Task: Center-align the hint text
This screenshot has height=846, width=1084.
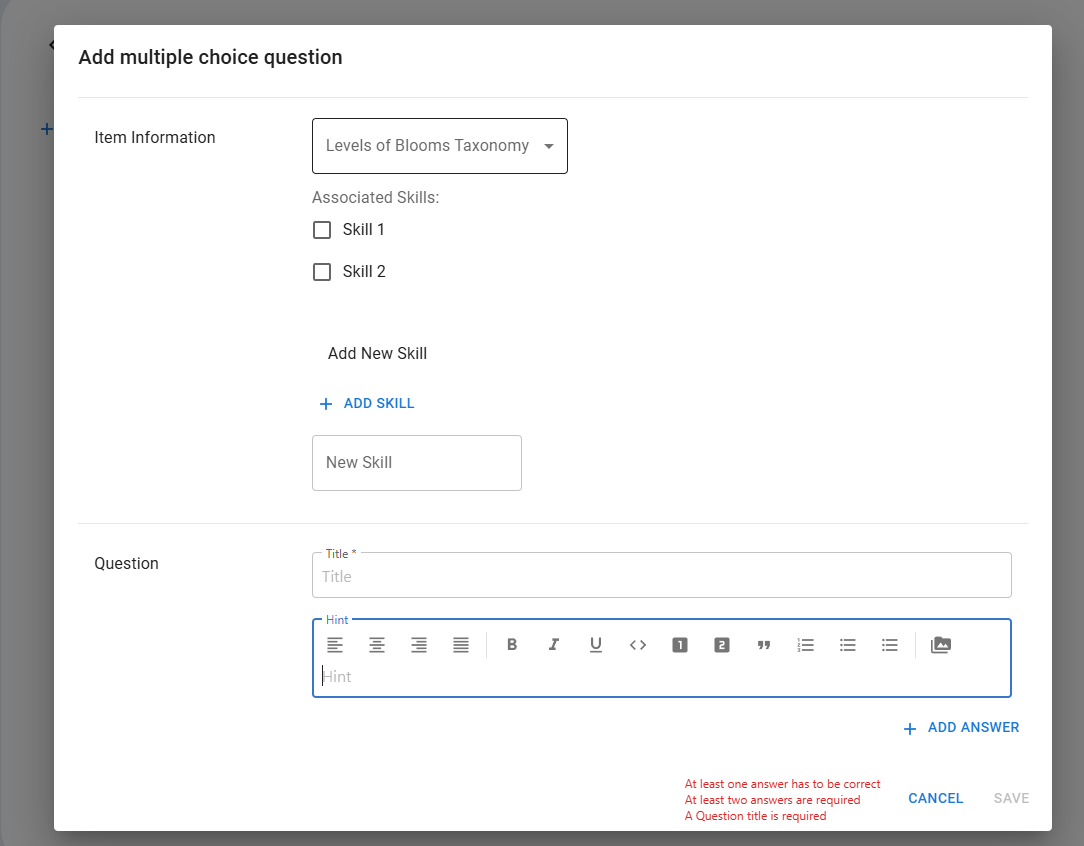Action: tap(377, 645)
